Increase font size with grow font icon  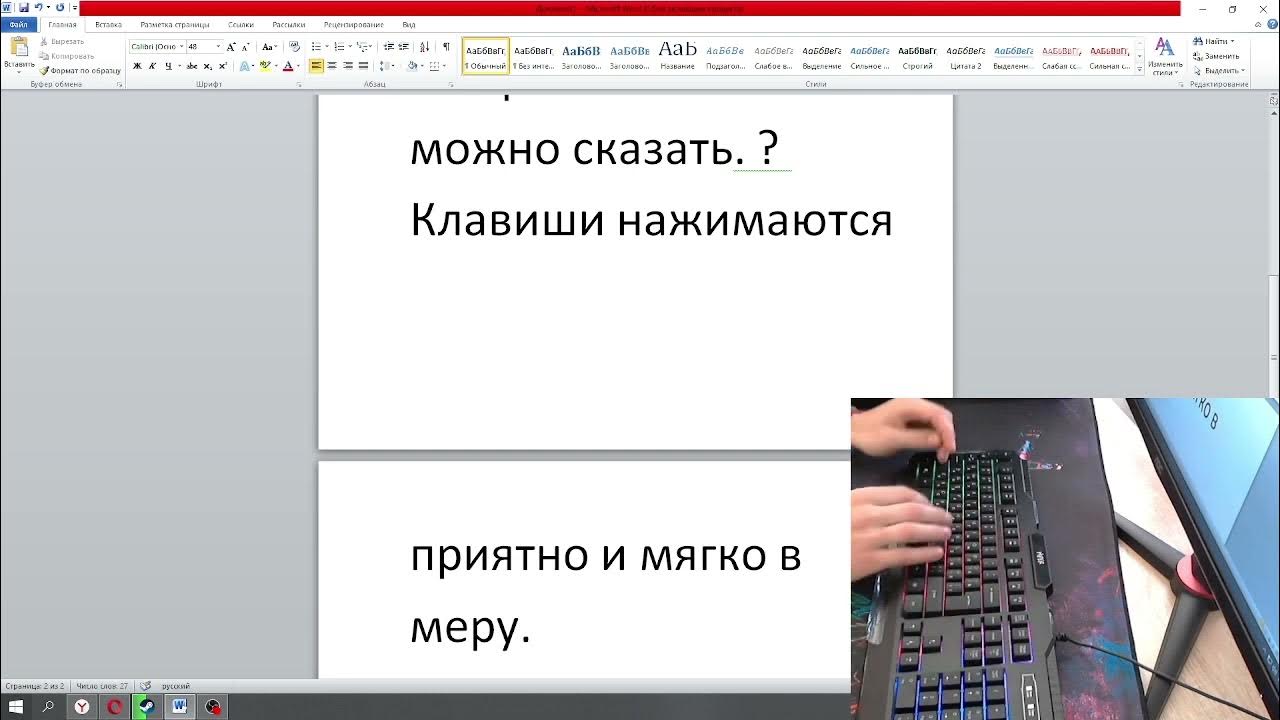[231, 47]
